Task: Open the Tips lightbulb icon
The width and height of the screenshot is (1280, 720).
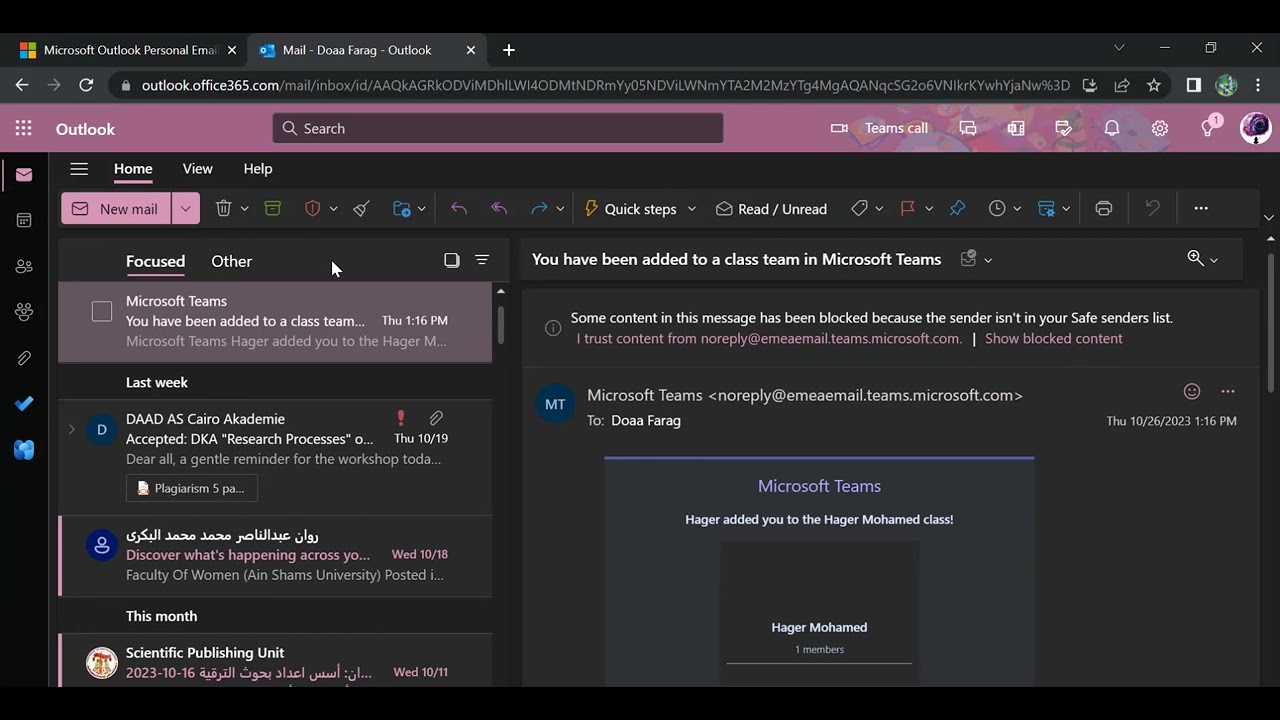Action: pos(1208,128)
